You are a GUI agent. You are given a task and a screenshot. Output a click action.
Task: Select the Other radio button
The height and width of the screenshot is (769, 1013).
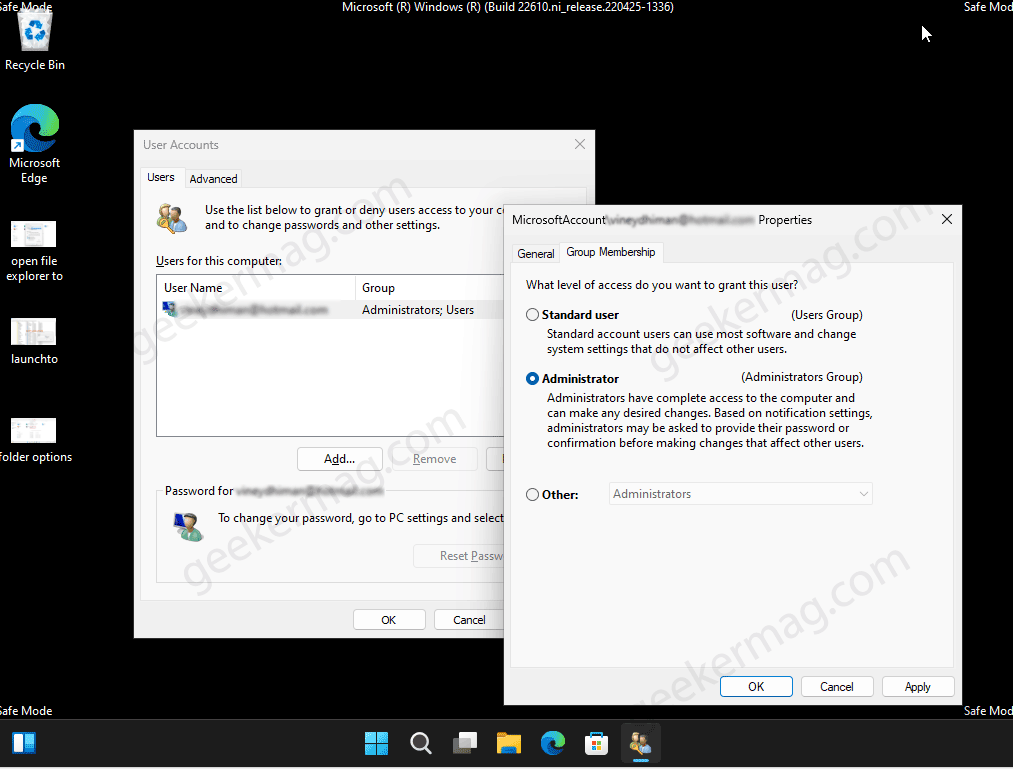pos(532,494)
